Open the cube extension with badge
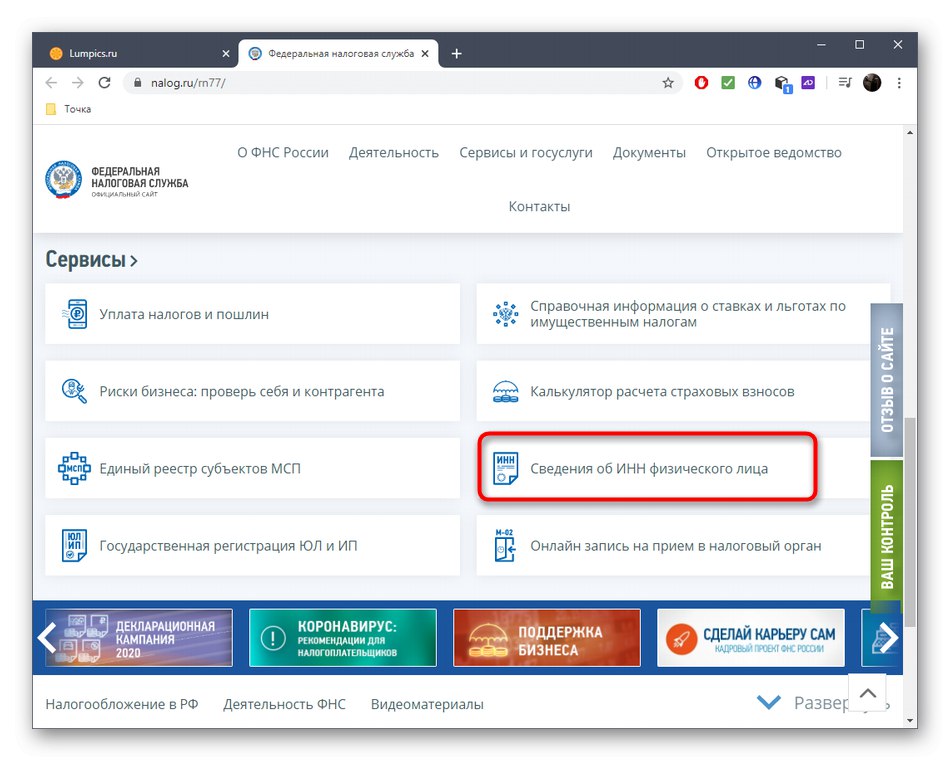The height and width of the screenshot is (761, 950). (782, 84)
